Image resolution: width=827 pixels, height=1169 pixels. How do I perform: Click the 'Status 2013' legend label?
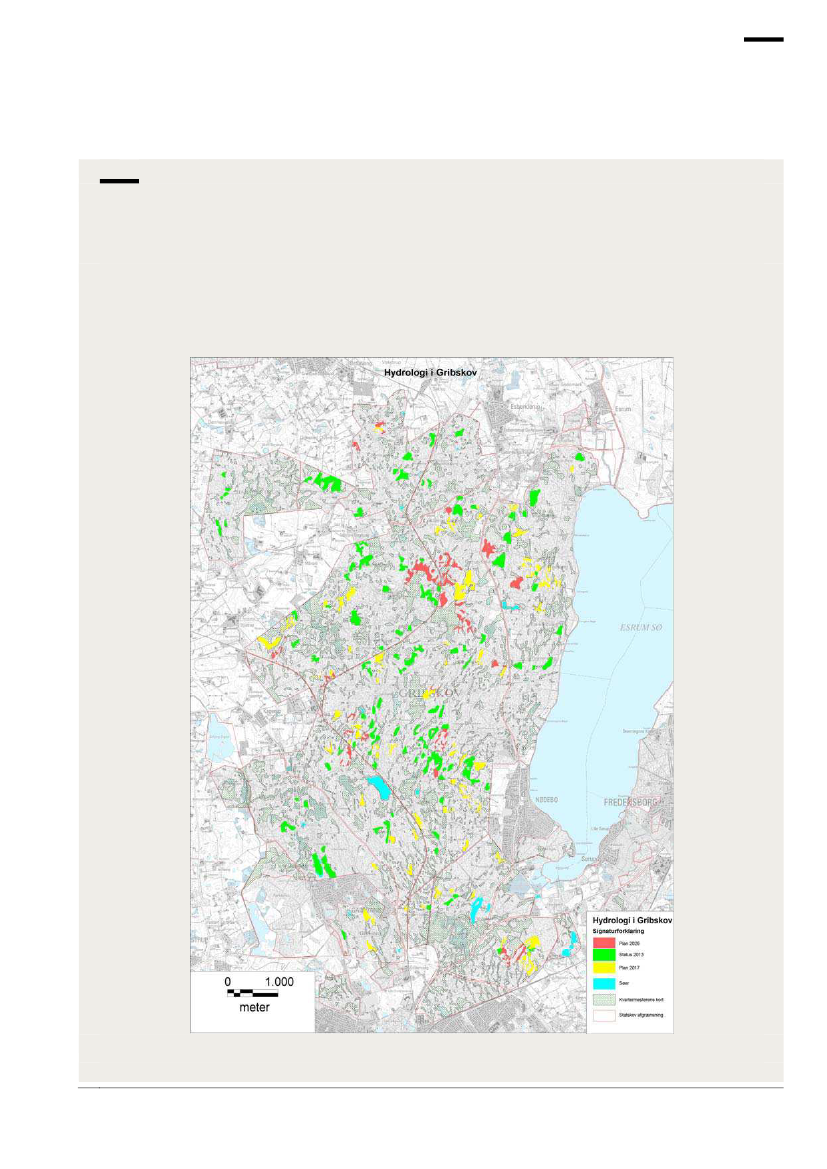631,954
